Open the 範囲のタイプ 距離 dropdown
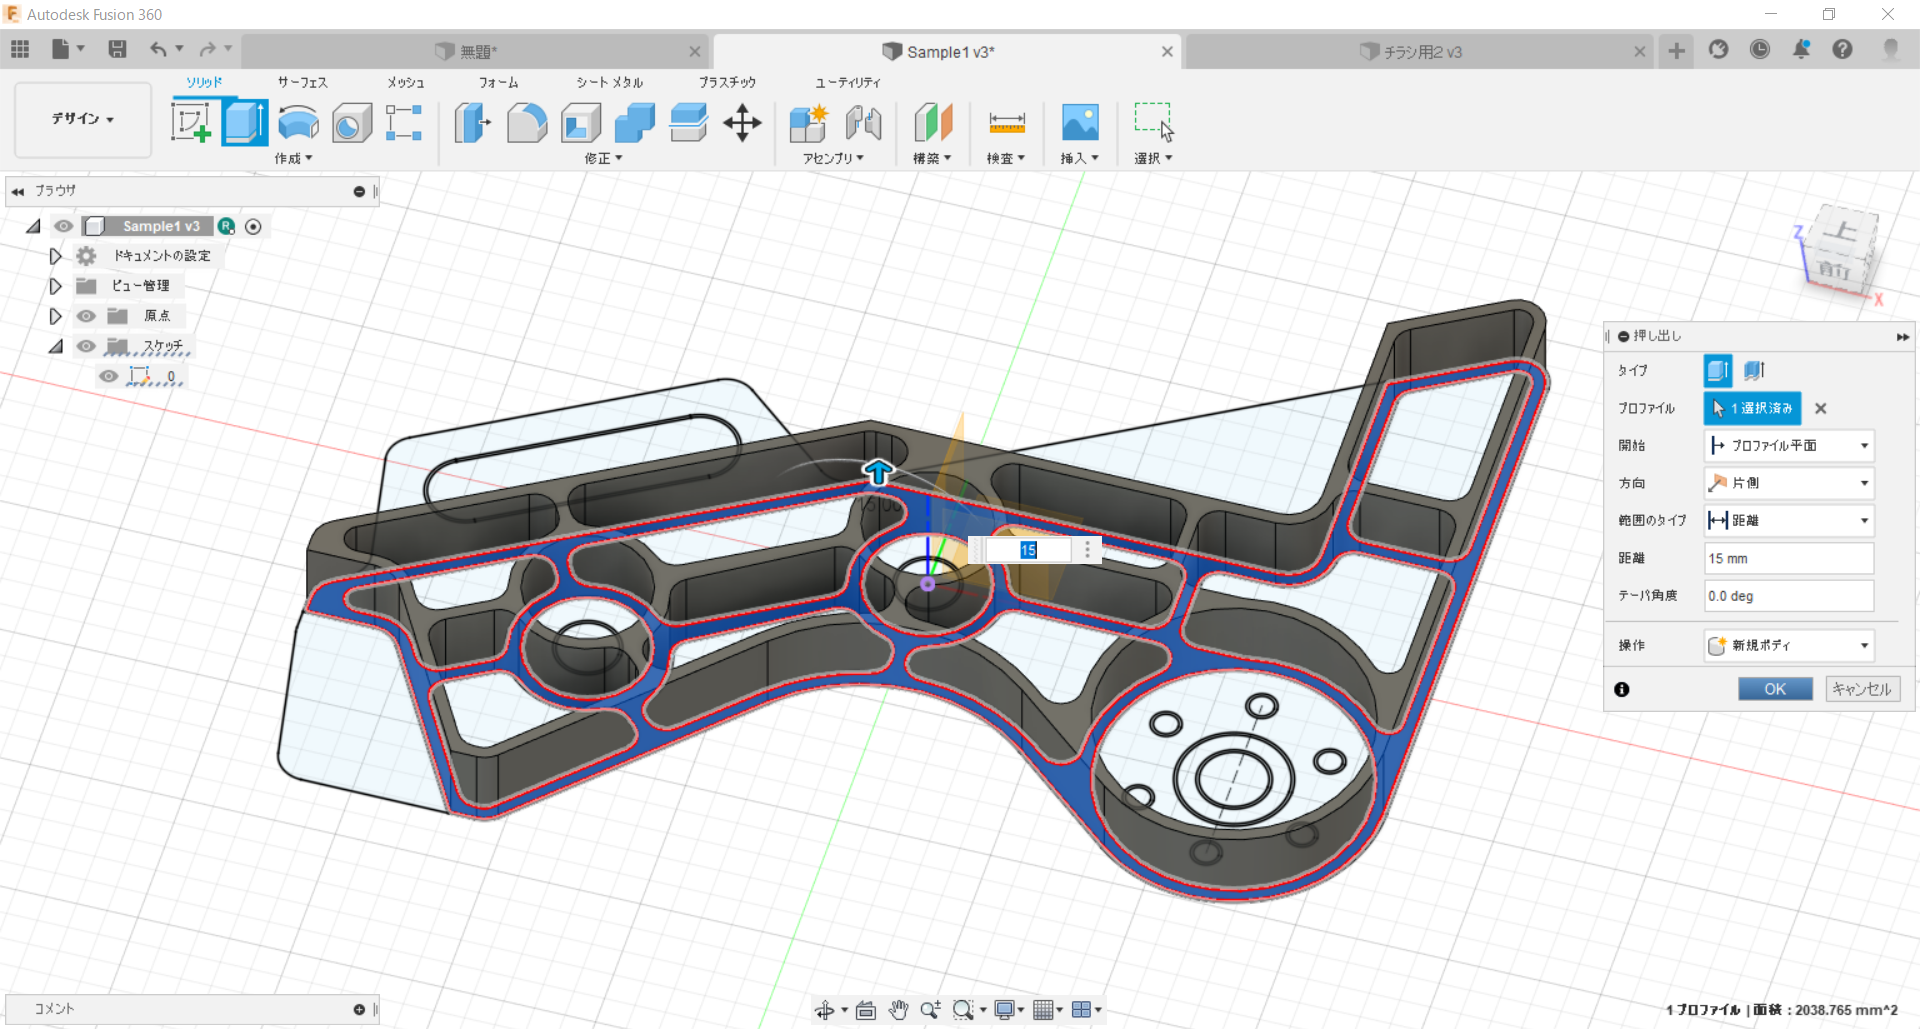 [x=1789, y=520]
